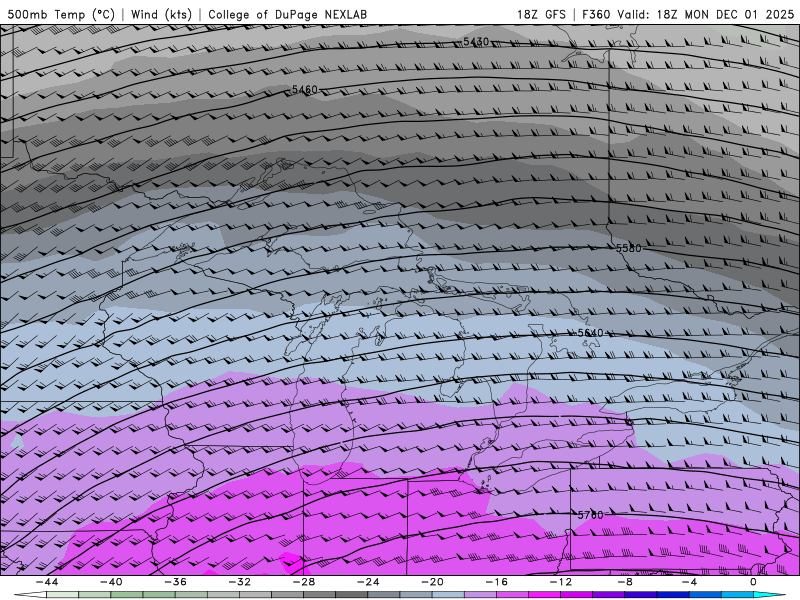Click the 5580 height contour label
Viewport: 800px width, 600px height.
tap(629, 248)
